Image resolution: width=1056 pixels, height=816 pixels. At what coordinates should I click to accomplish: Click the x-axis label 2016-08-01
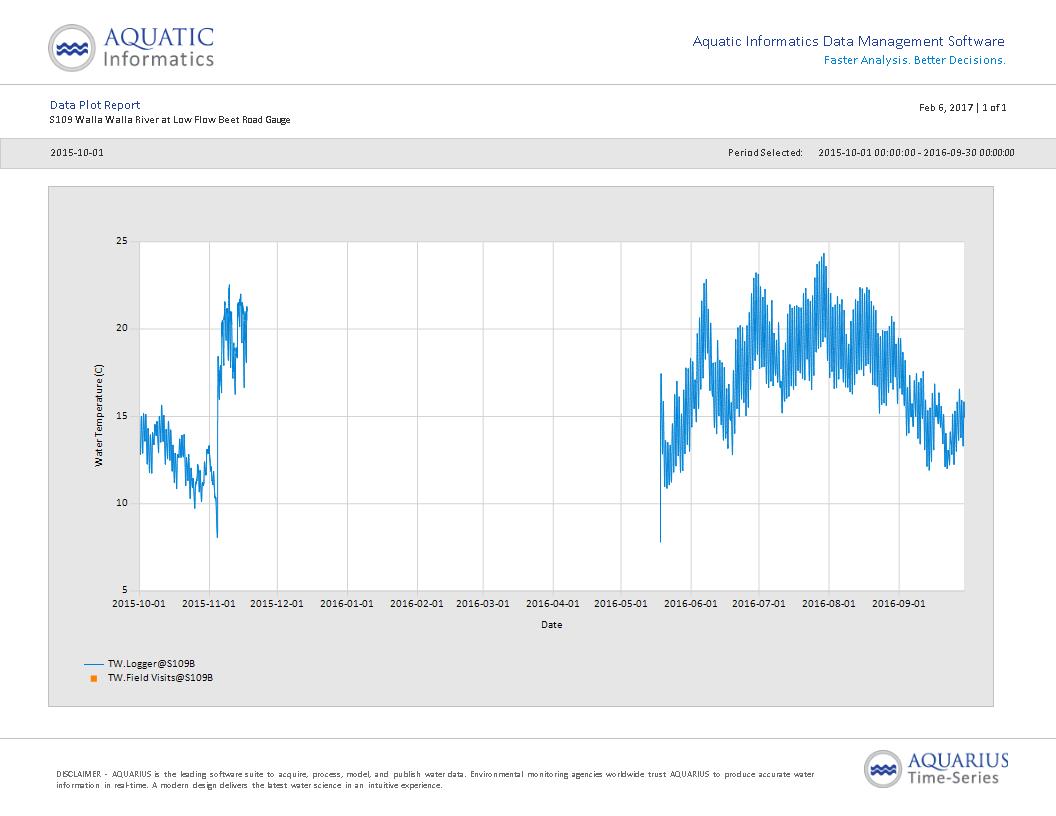(829, 604)
